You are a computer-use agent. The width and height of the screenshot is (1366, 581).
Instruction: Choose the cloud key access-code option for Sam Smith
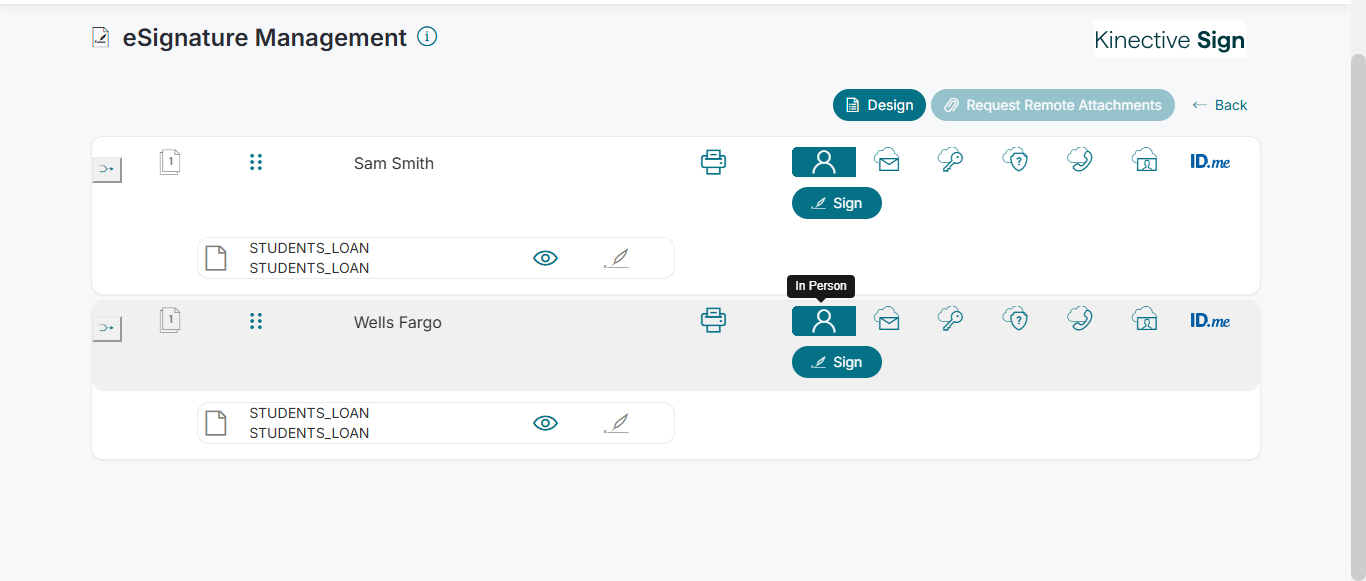950,160
